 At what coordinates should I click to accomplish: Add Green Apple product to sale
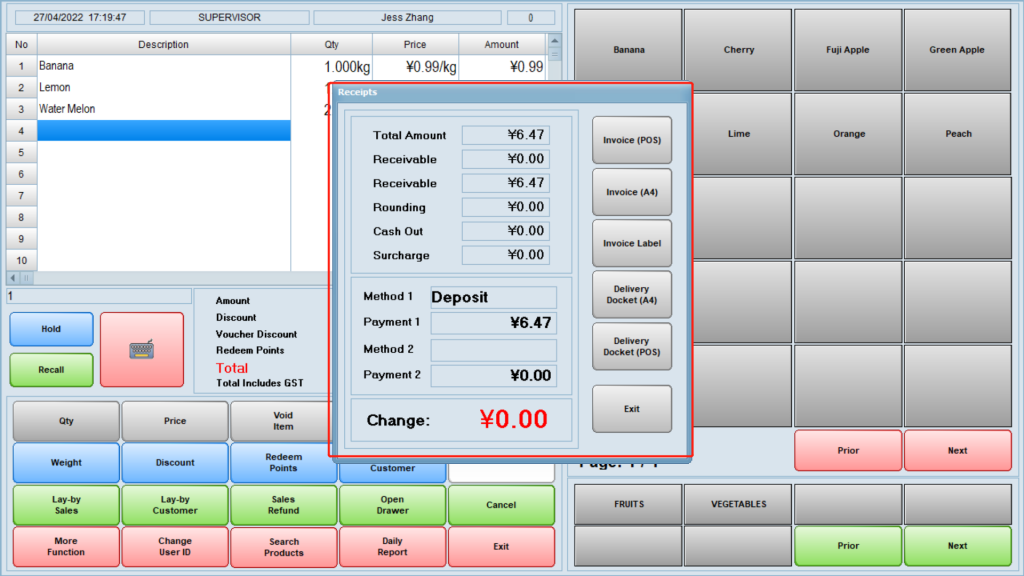[x=957, y=50]
